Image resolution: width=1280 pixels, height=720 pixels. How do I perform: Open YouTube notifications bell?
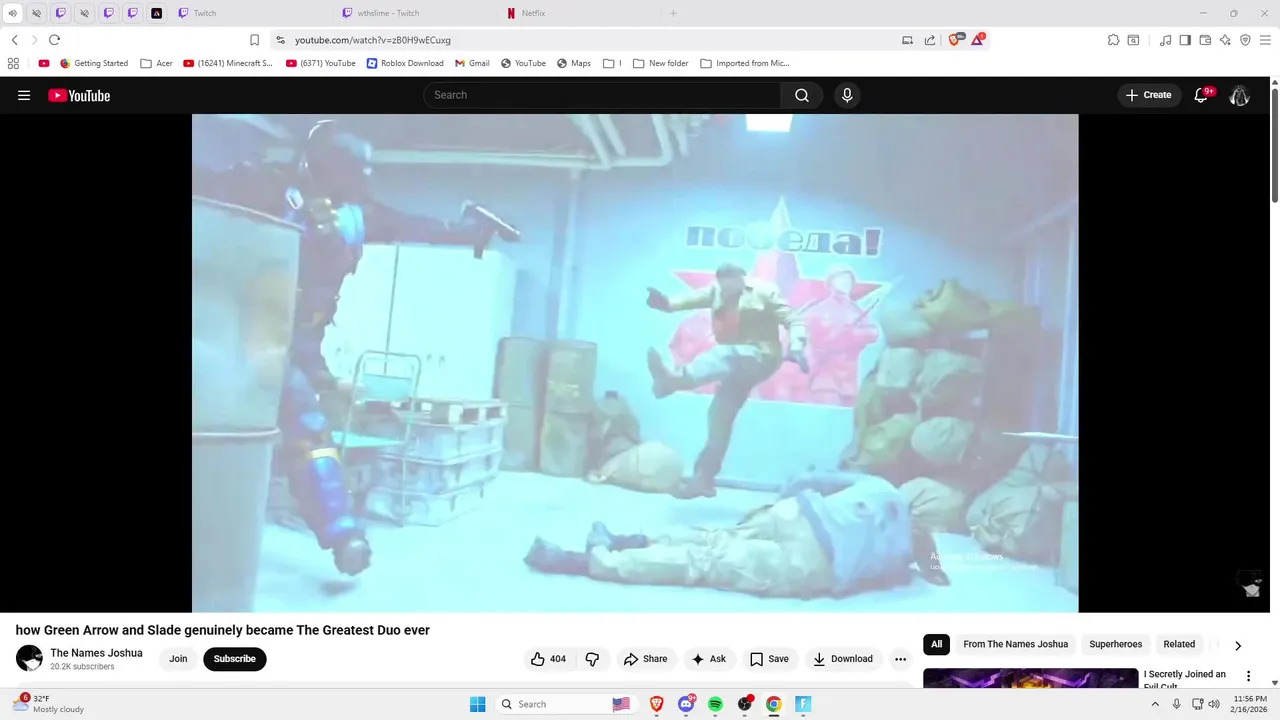tap(1202, 95)
